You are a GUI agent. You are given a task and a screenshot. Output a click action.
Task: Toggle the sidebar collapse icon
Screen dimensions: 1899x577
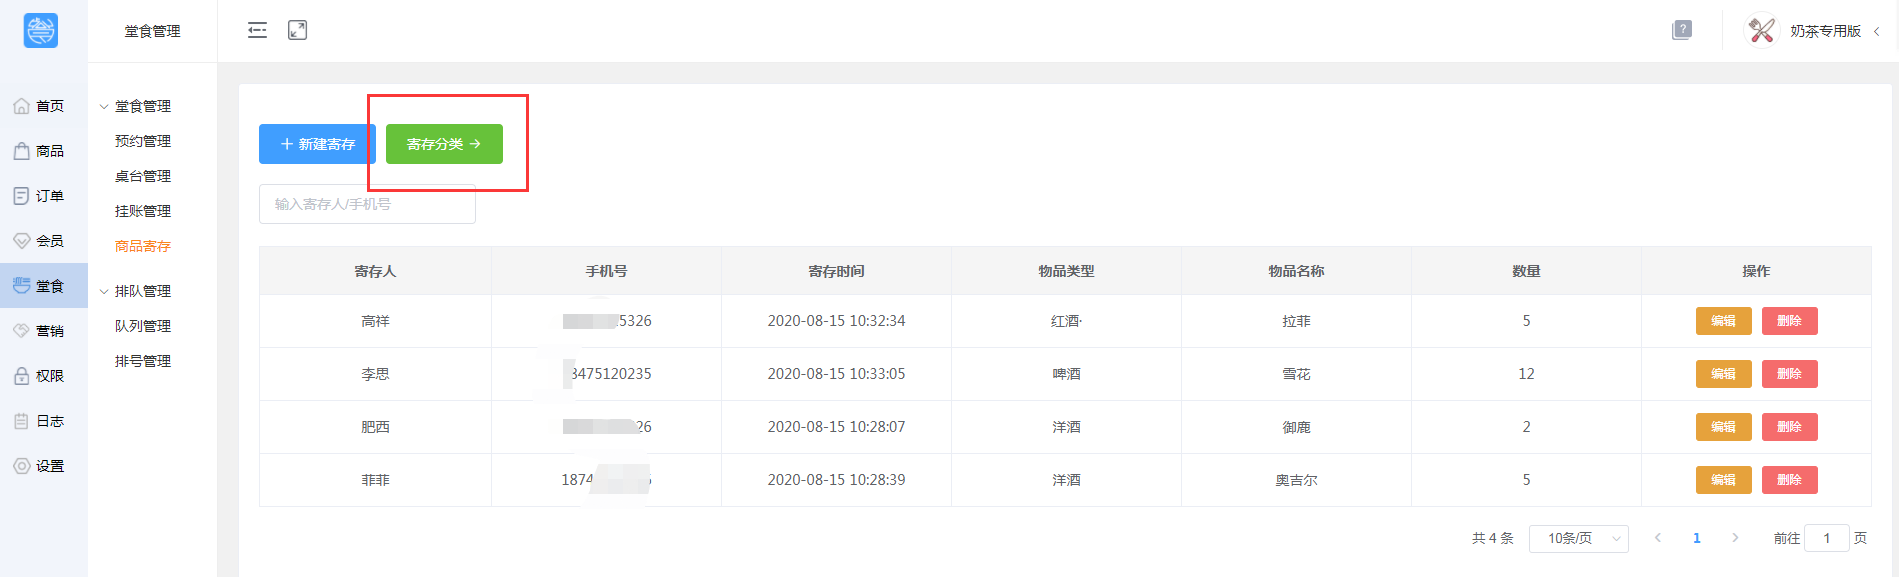pyautogui.click(x=257, y=30)
